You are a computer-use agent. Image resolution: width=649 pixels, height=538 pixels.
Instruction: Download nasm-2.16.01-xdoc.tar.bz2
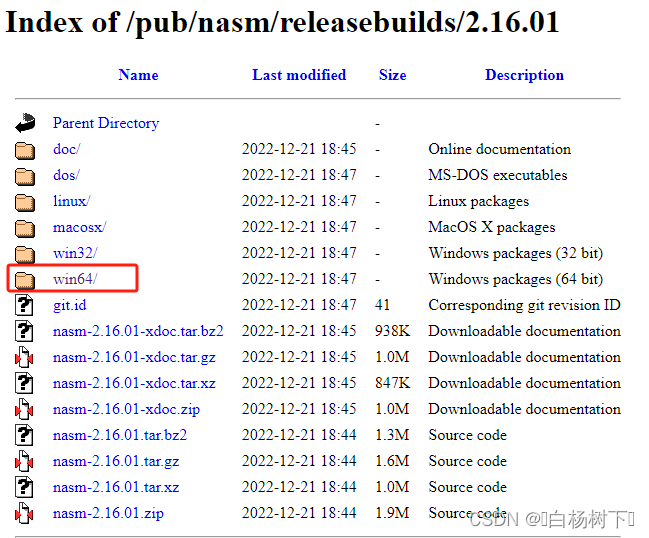pos(138,331)
